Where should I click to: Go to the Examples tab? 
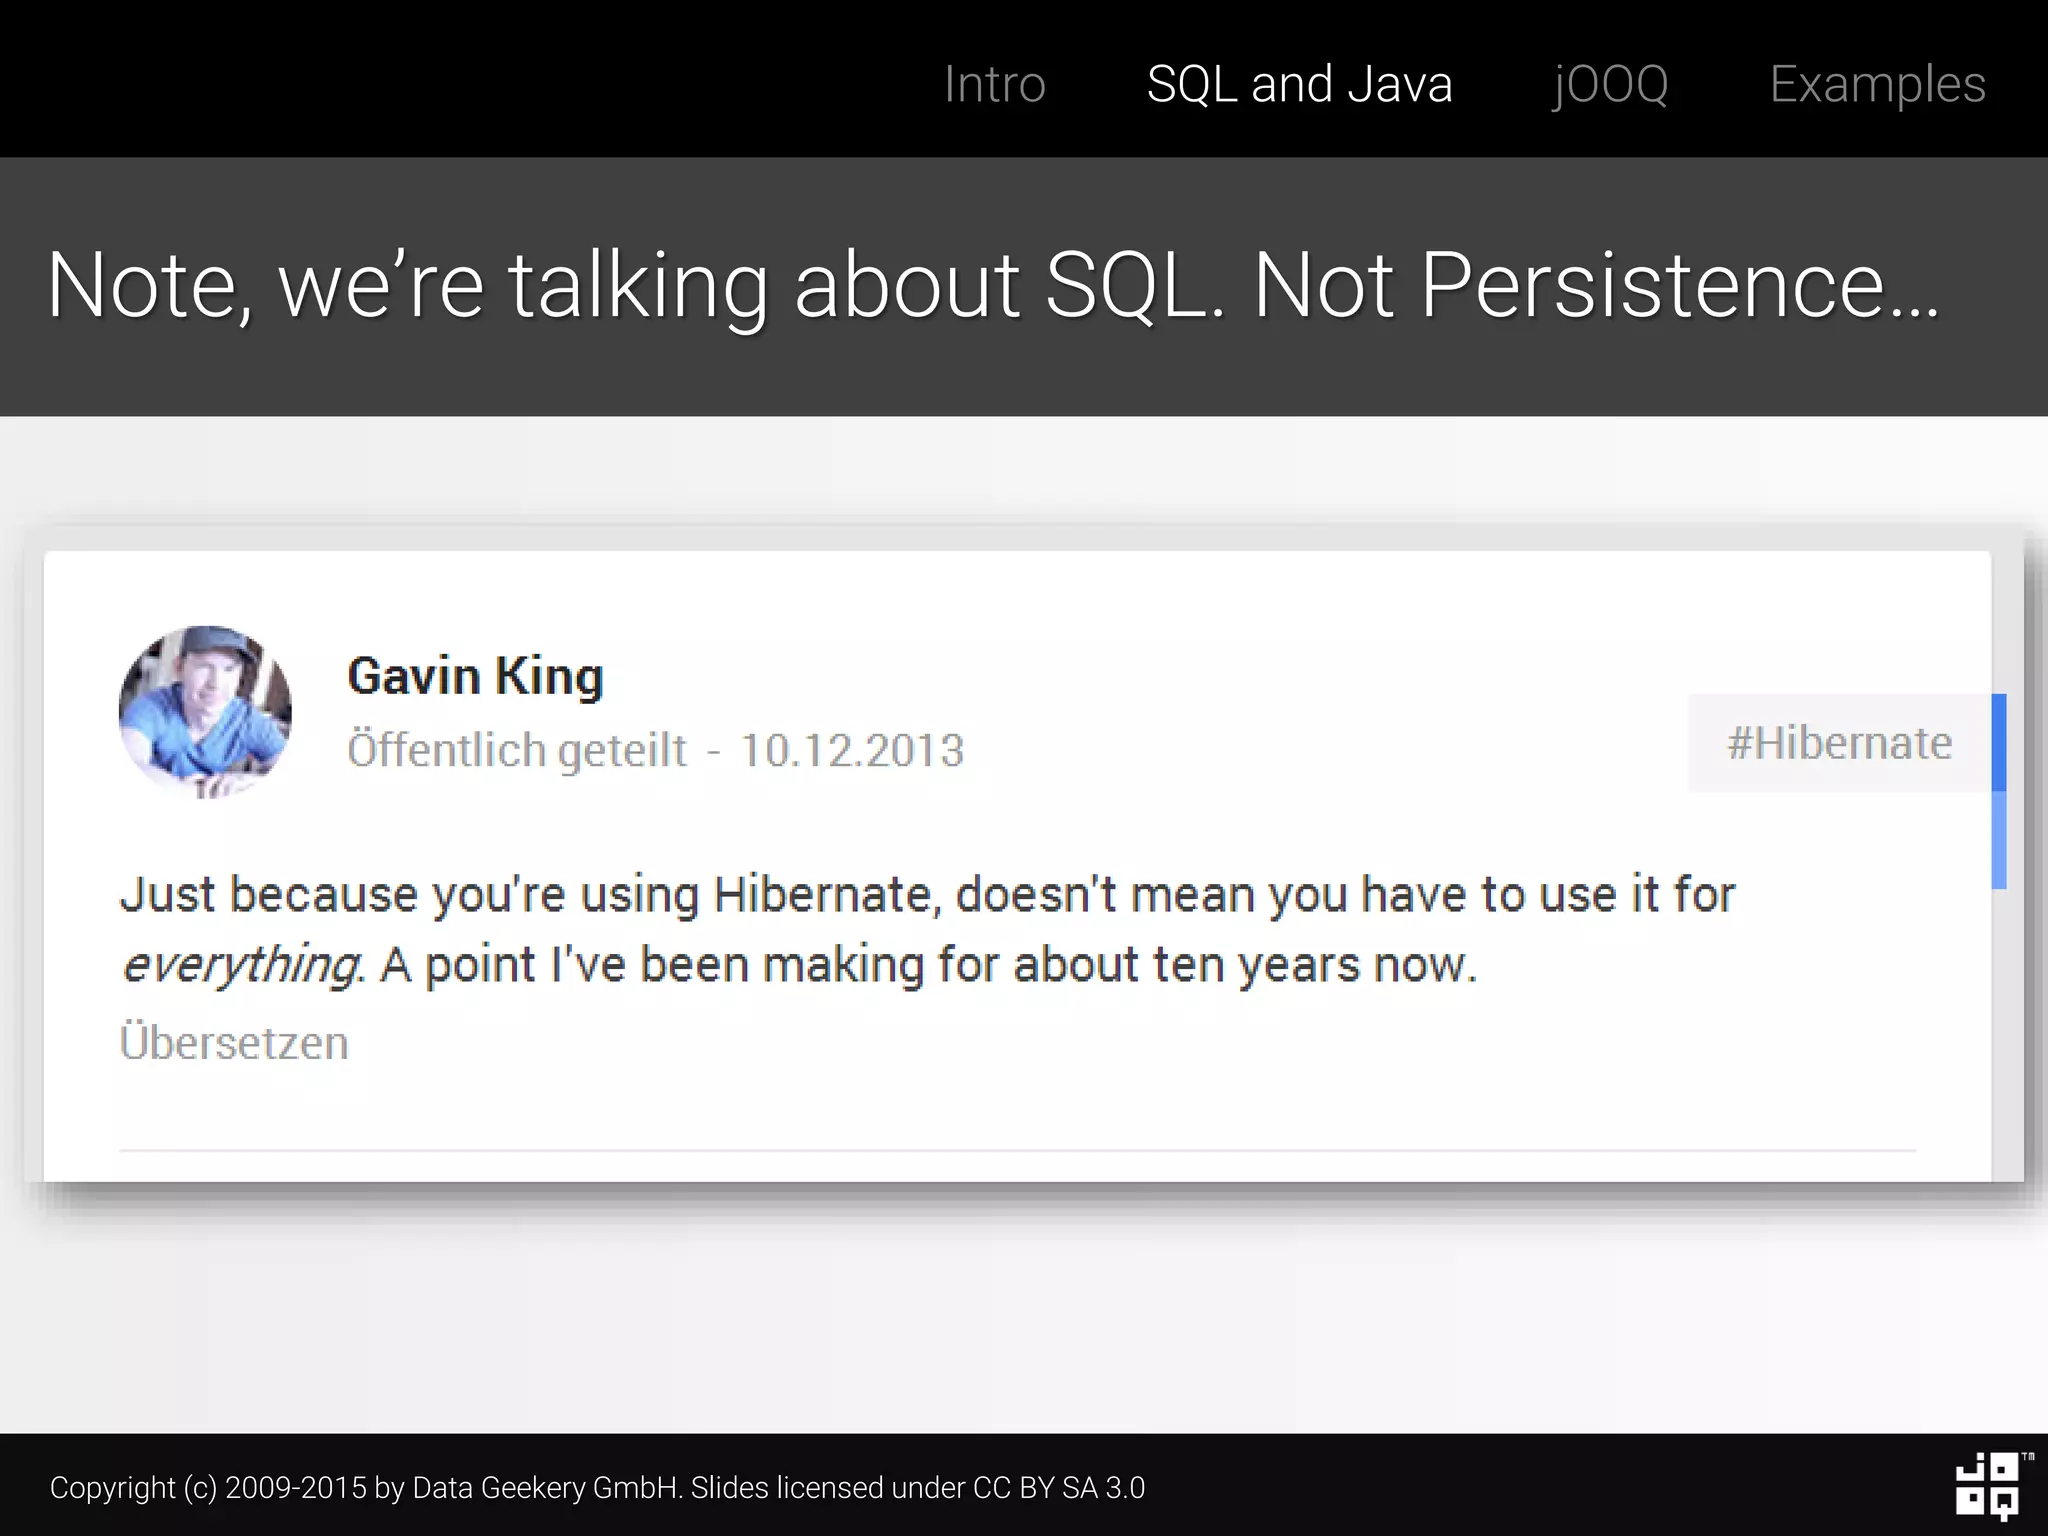click(1877, 84)
